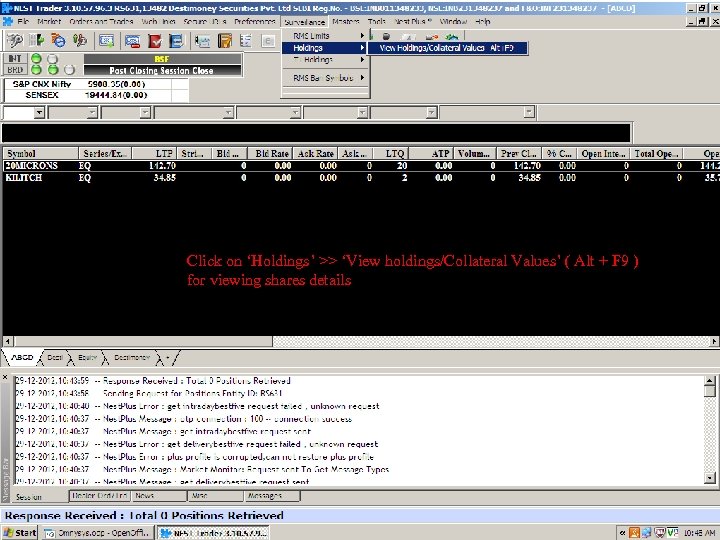
Task: Expand the RMS Limits submenu
Action: click(325, 36)
